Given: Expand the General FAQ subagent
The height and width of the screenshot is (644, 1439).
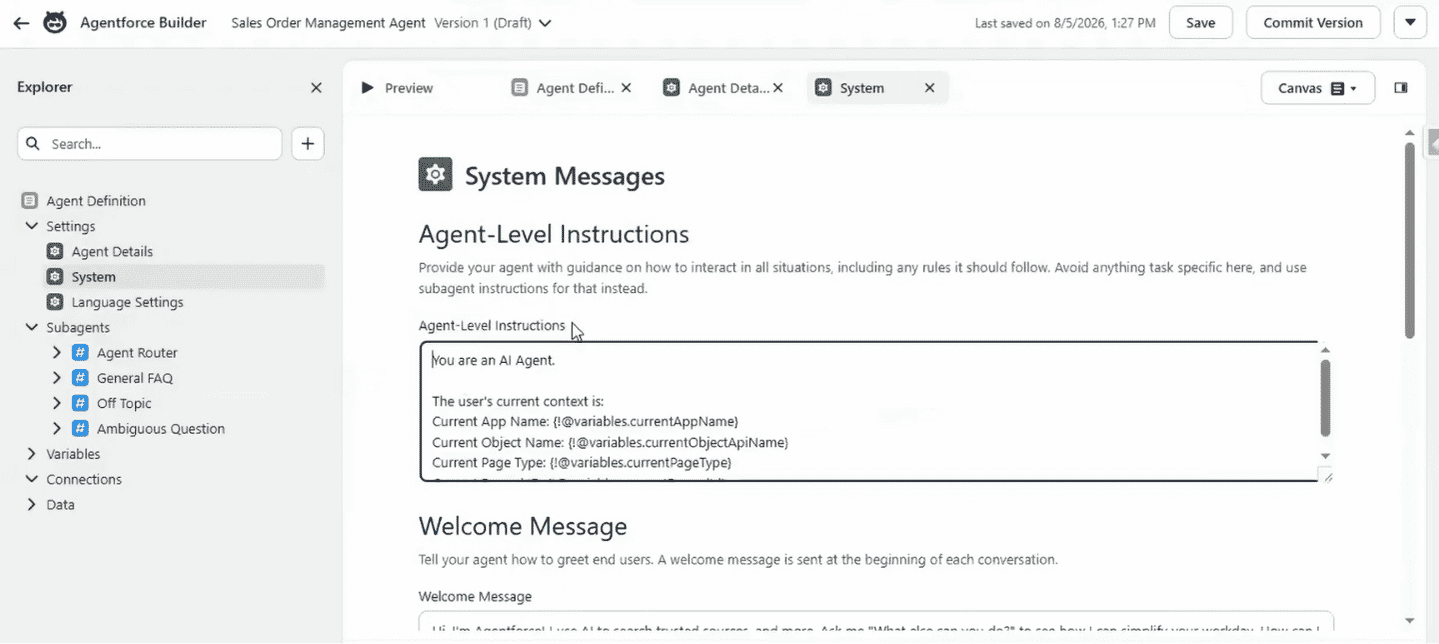Looking at the screenshot, I should [x=57, y=378].
